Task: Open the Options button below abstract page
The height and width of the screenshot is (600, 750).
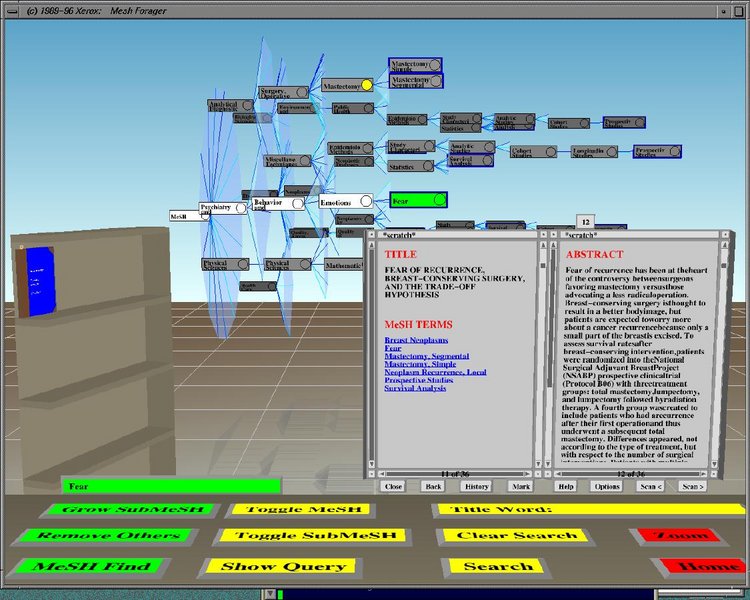Action: pos(607,486)
